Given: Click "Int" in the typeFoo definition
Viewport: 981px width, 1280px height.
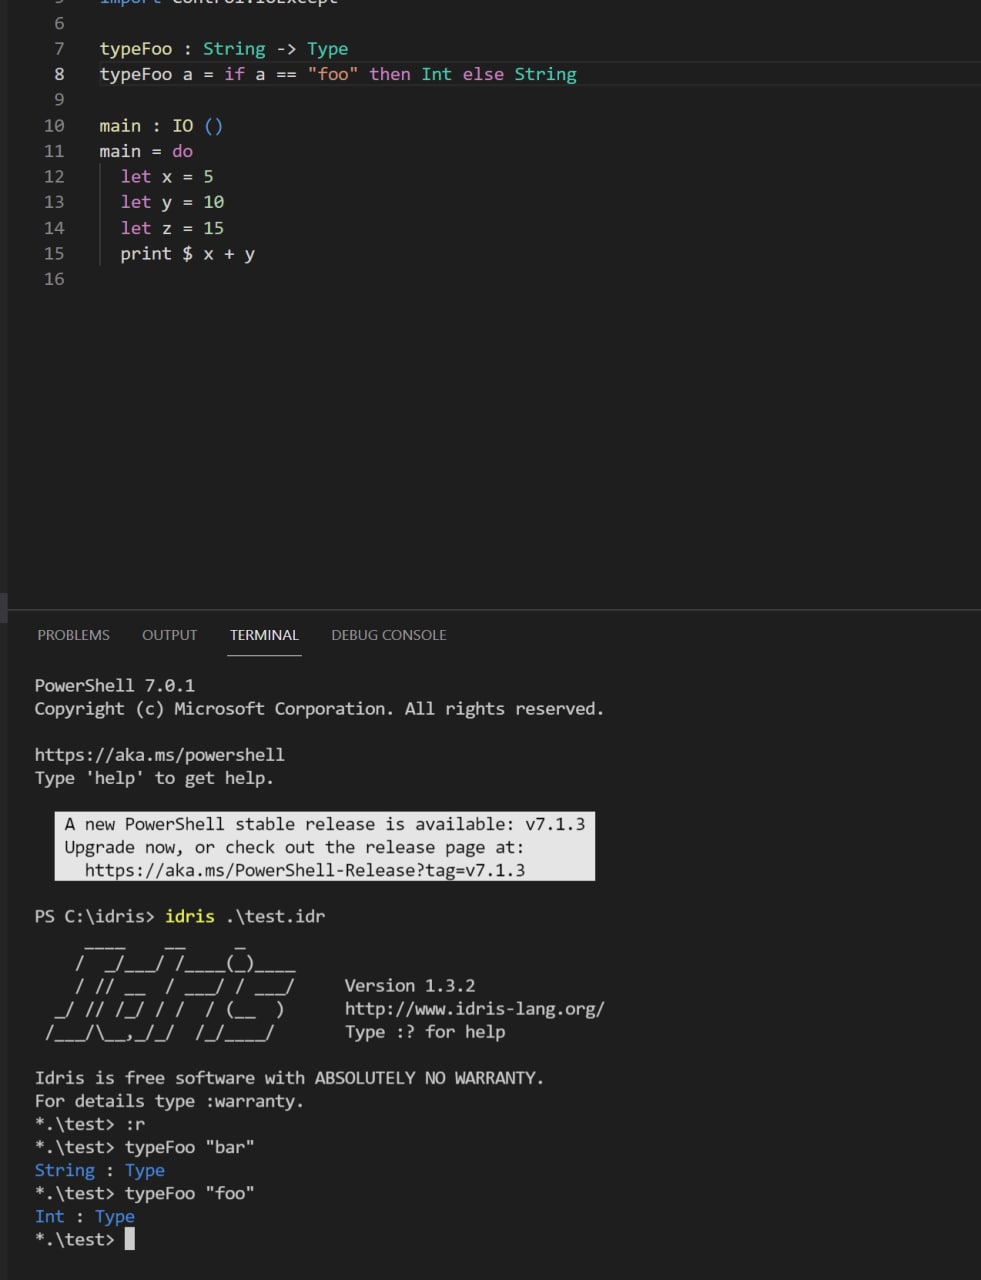Looking at the screenshot, I should click(436, 74).
